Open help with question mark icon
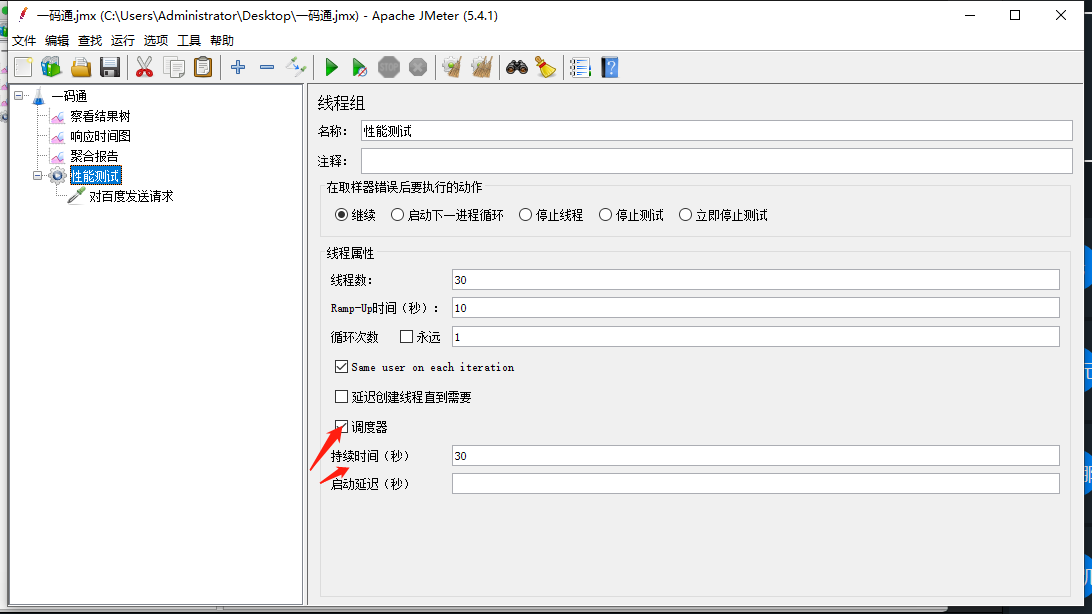Screen dimensions: 1092x614 [x=610, y=68]
